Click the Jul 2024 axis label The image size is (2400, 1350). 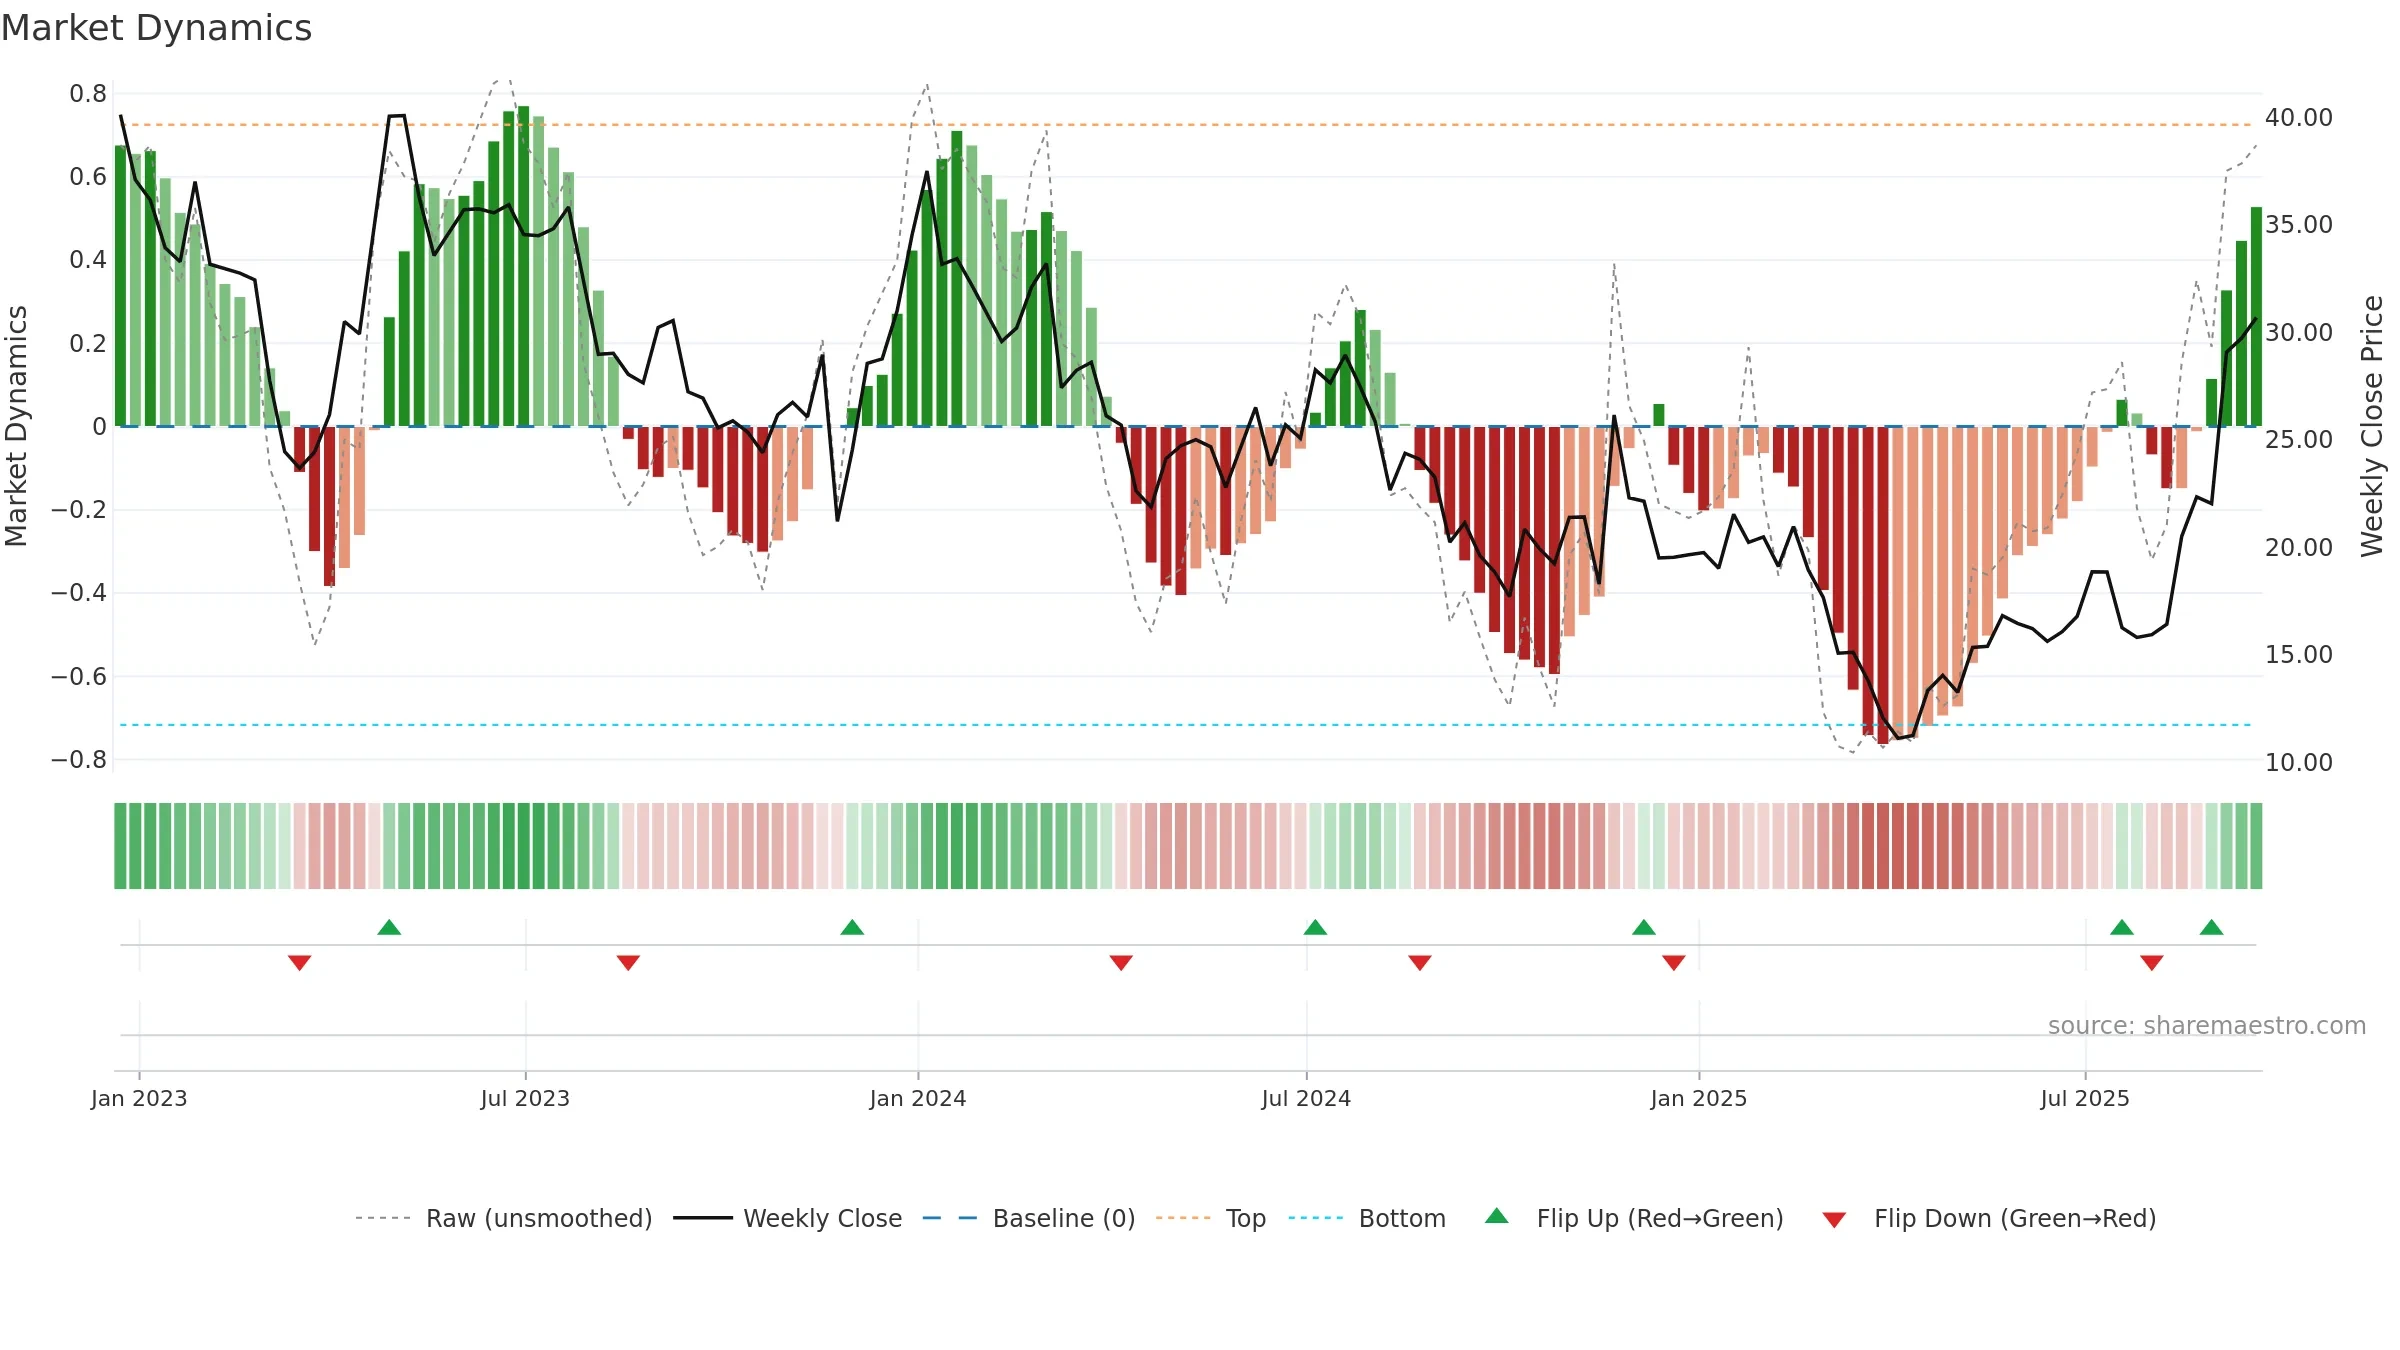(x=1306, y=1098)
